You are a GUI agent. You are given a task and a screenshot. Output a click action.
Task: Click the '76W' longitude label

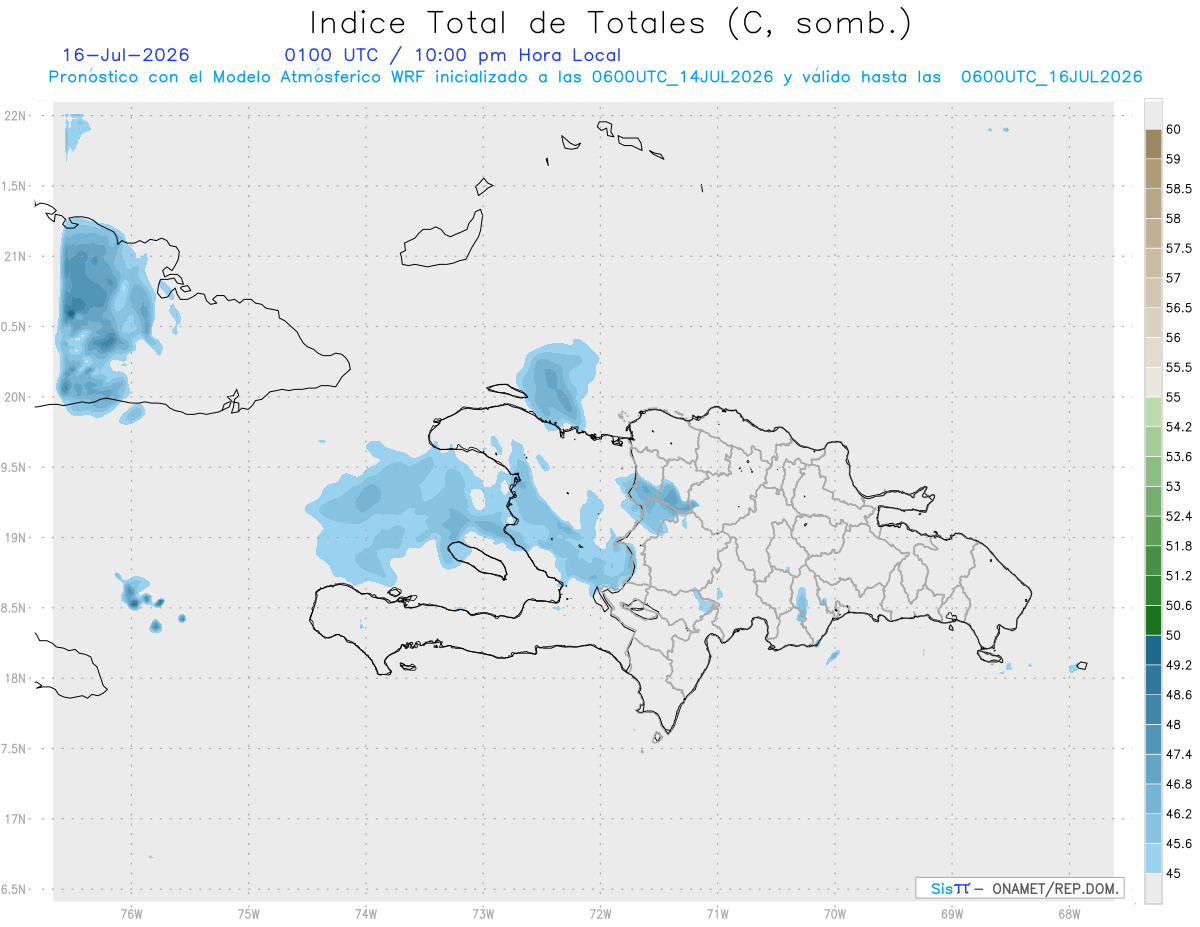131,913
